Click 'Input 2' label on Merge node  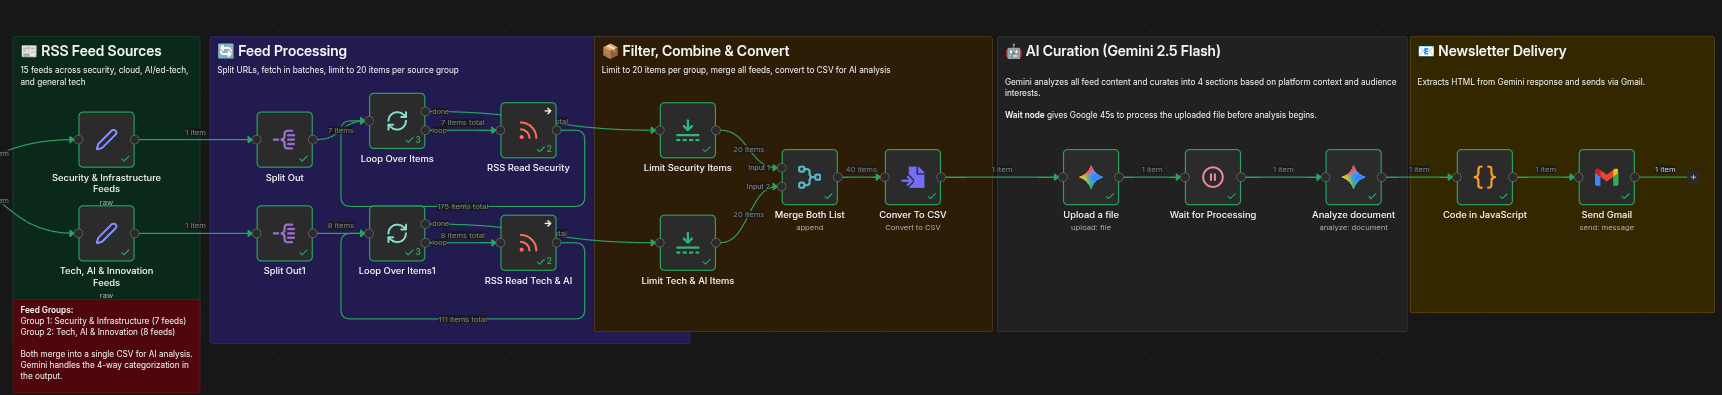(759, 186)
